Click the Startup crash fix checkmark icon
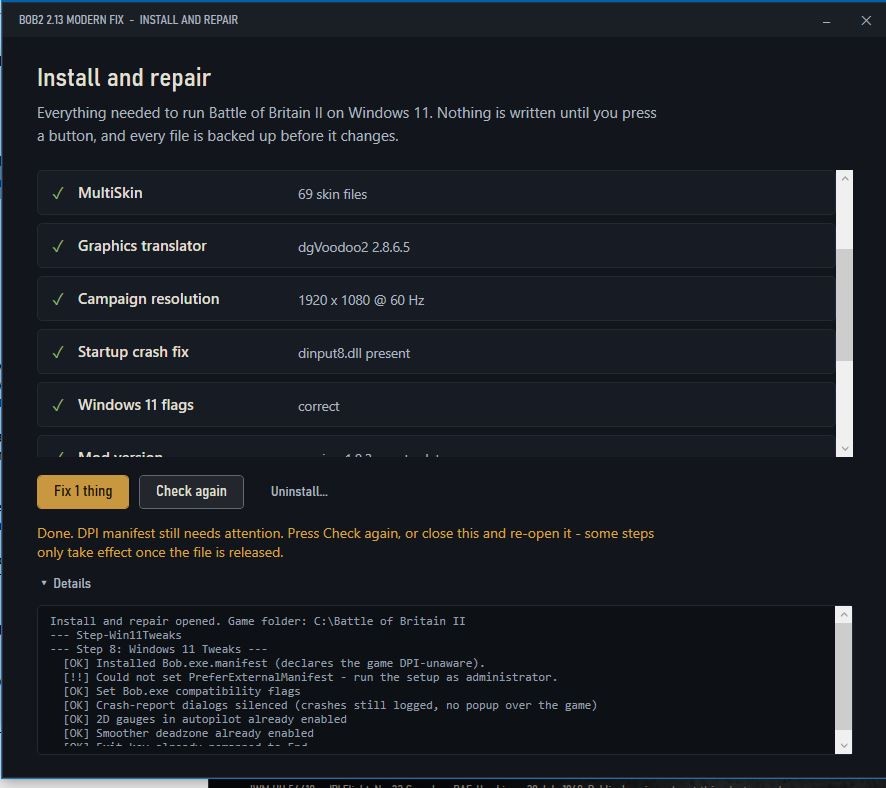886x788 pixels. (58, 352)
